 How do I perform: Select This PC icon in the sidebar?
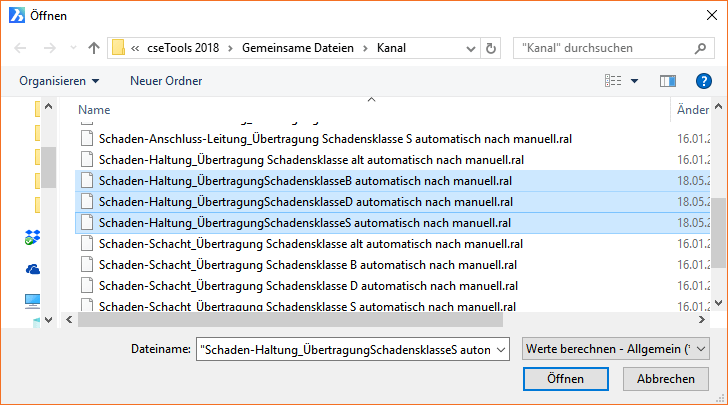pos(32,300)
